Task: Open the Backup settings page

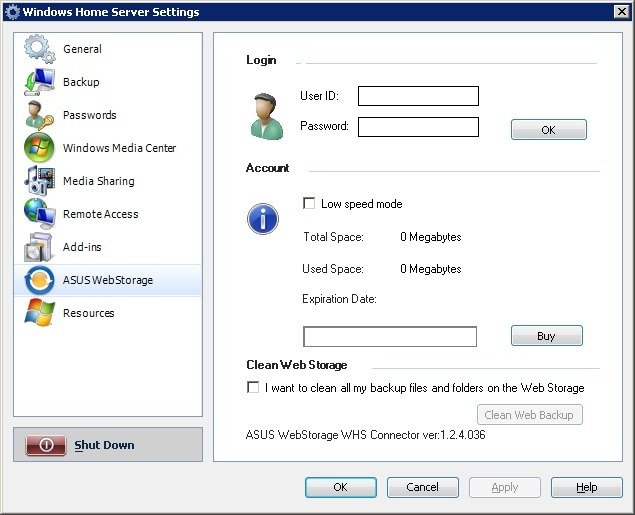Action: [x=108, y=82]
